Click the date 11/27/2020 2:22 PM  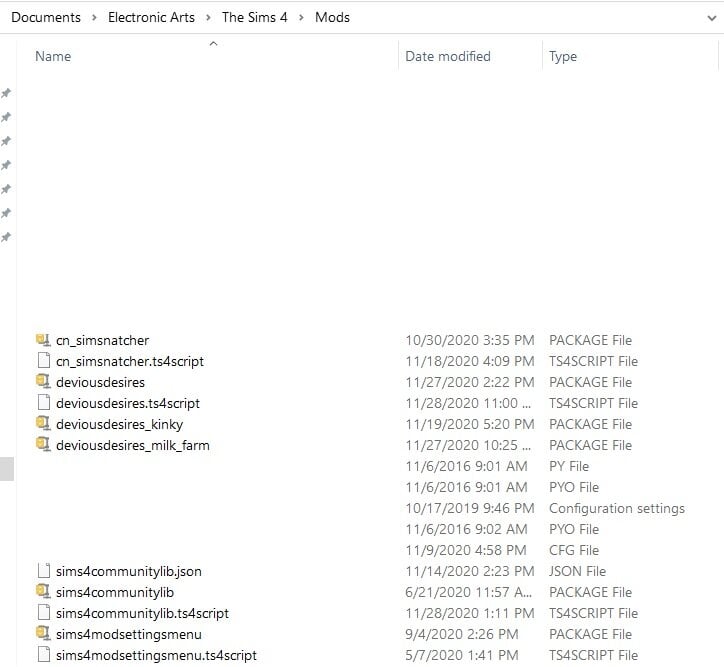coord(470,382)
